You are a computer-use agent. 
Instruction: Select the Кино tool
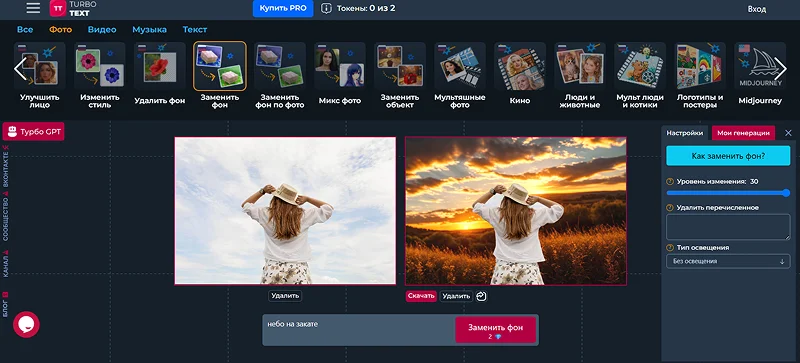(519, 74)
